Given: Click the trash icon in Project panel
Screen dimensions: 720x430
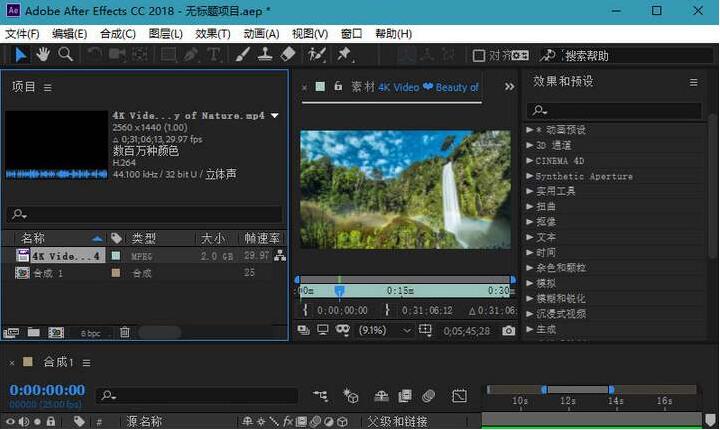Looking at the screenshot, I should (125, 332).
